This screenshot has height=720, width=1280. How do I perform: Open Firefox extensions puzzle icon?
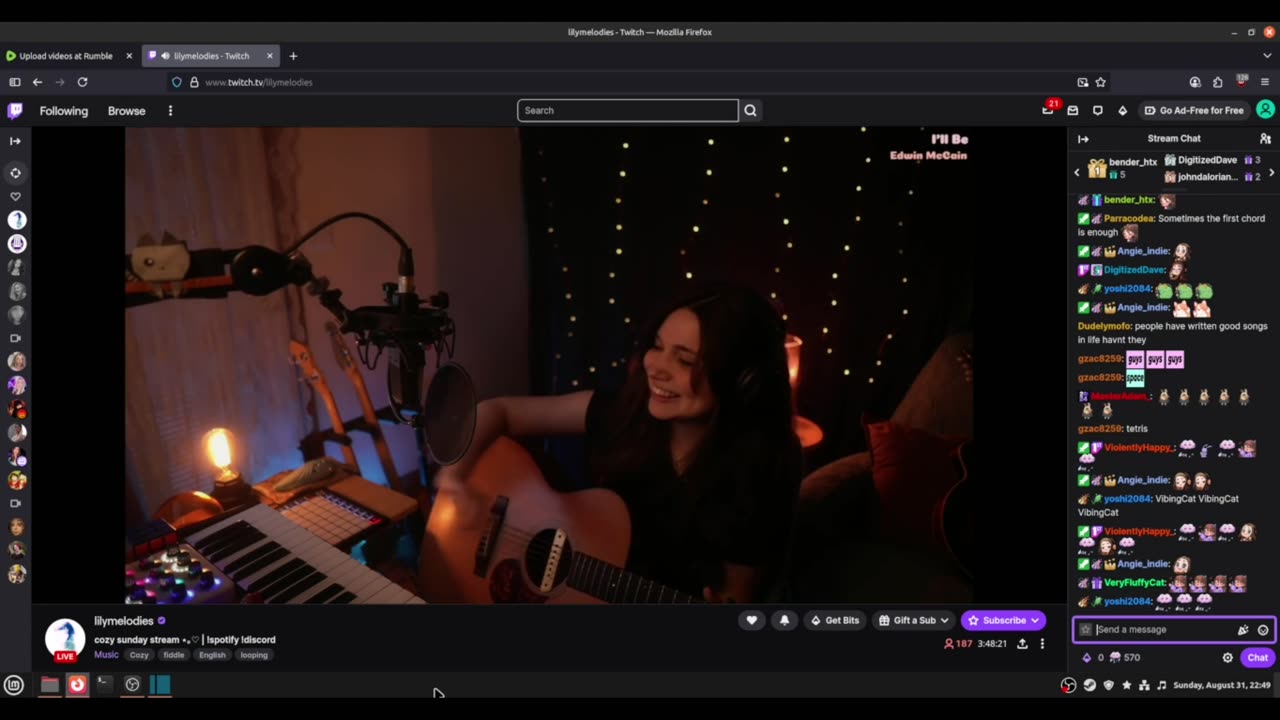(1218, 82)
